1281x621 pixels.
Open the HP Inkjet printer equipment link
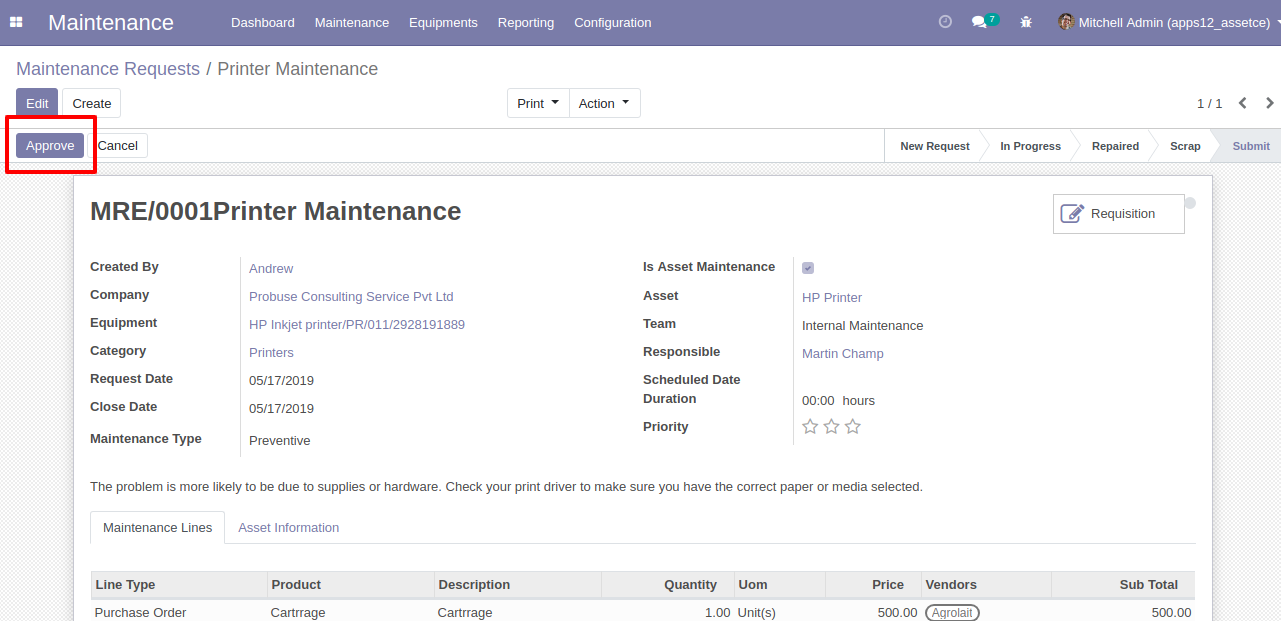(x=357, y=325)
